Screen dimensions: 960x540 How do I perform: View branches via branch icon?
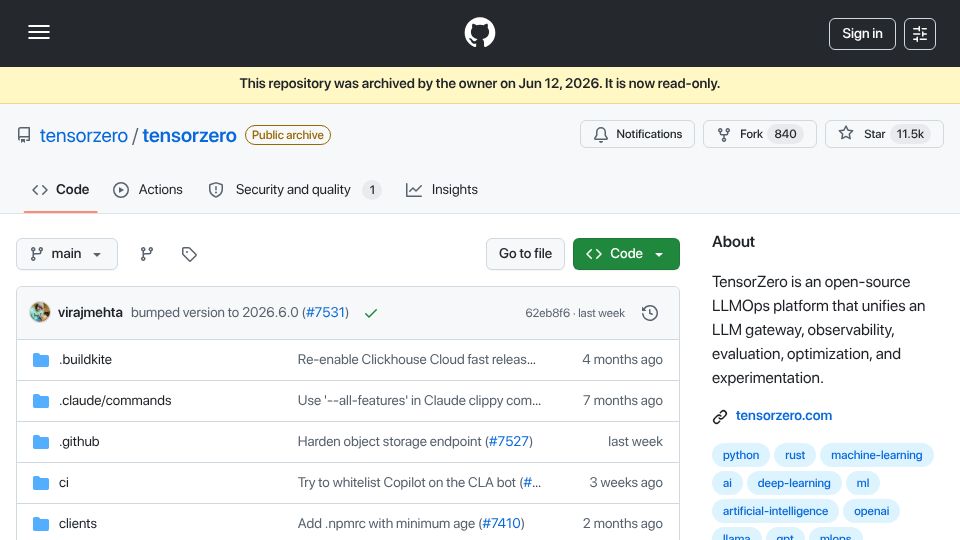pyautogui.click(x=146, y=254)
